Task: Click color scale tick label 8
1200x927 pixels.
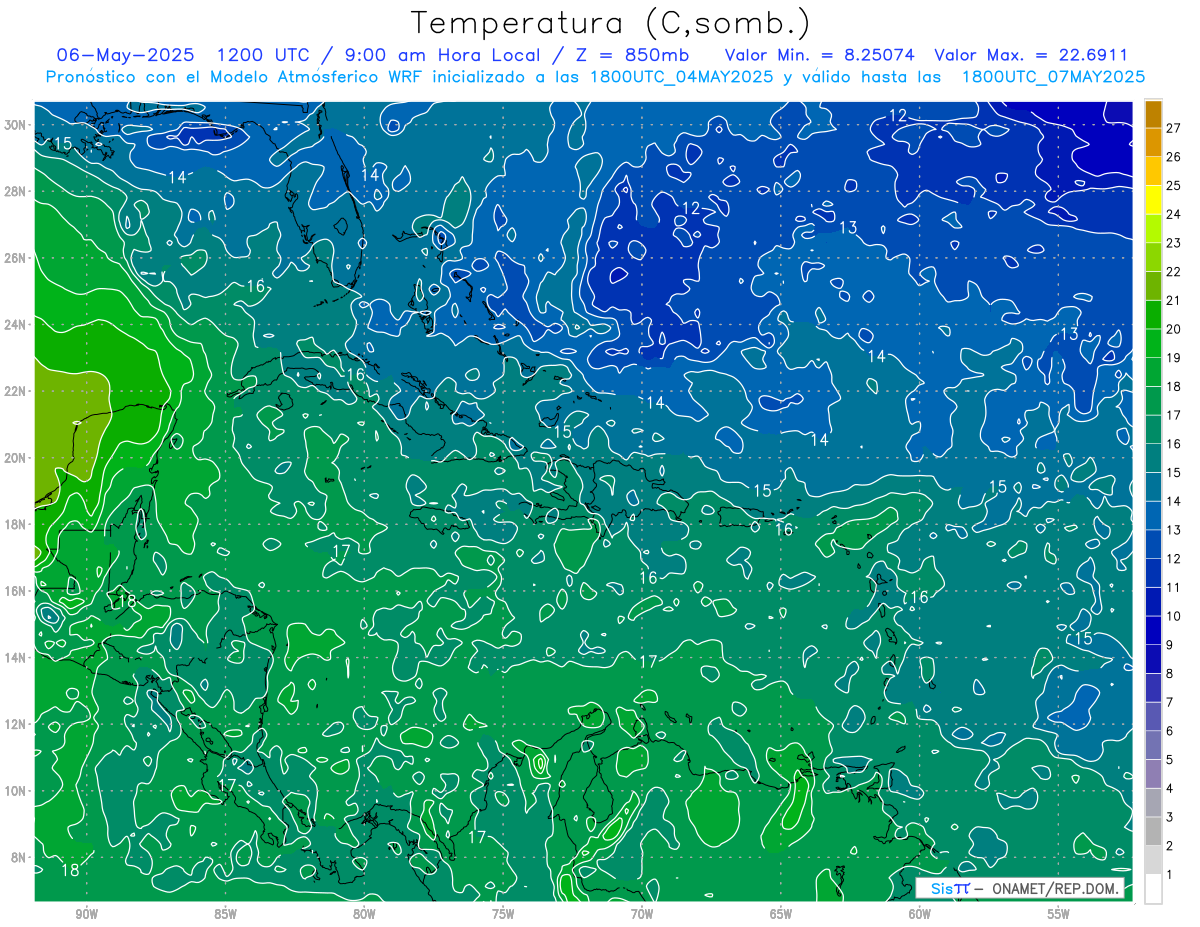Action: point(1170,673)
